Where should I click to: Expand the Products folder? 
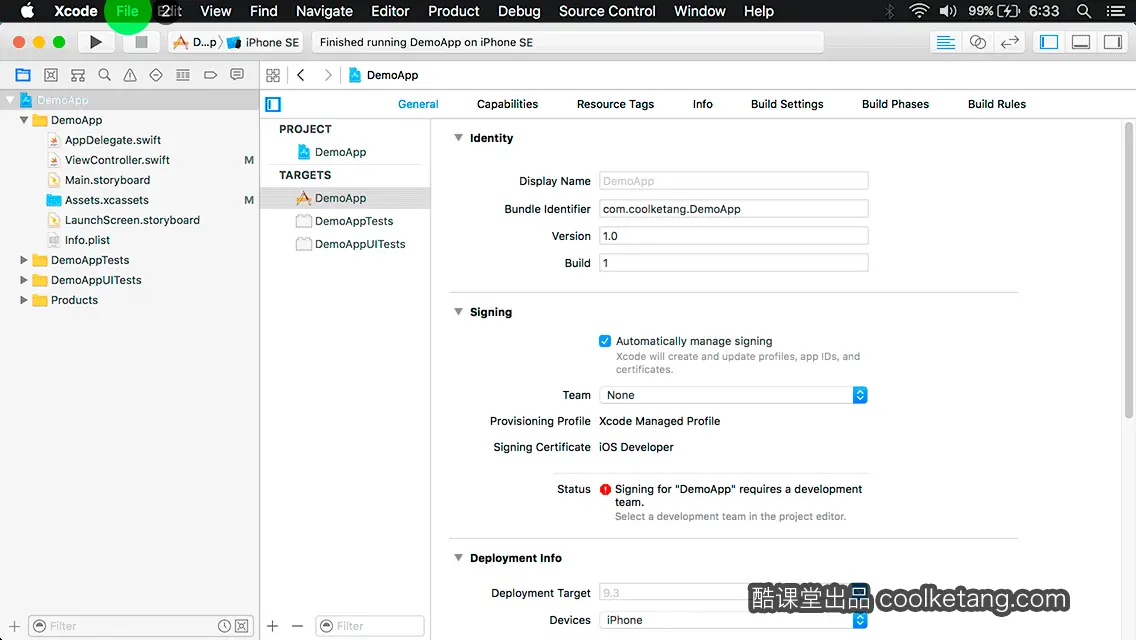(x=24, y=299)
